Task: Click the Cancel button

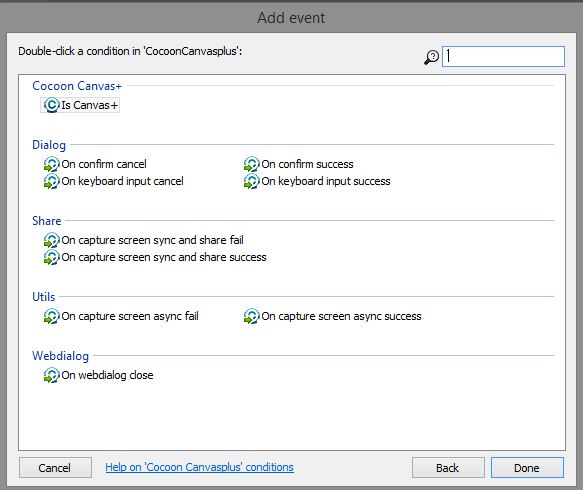Action: [x=55, y=468]
